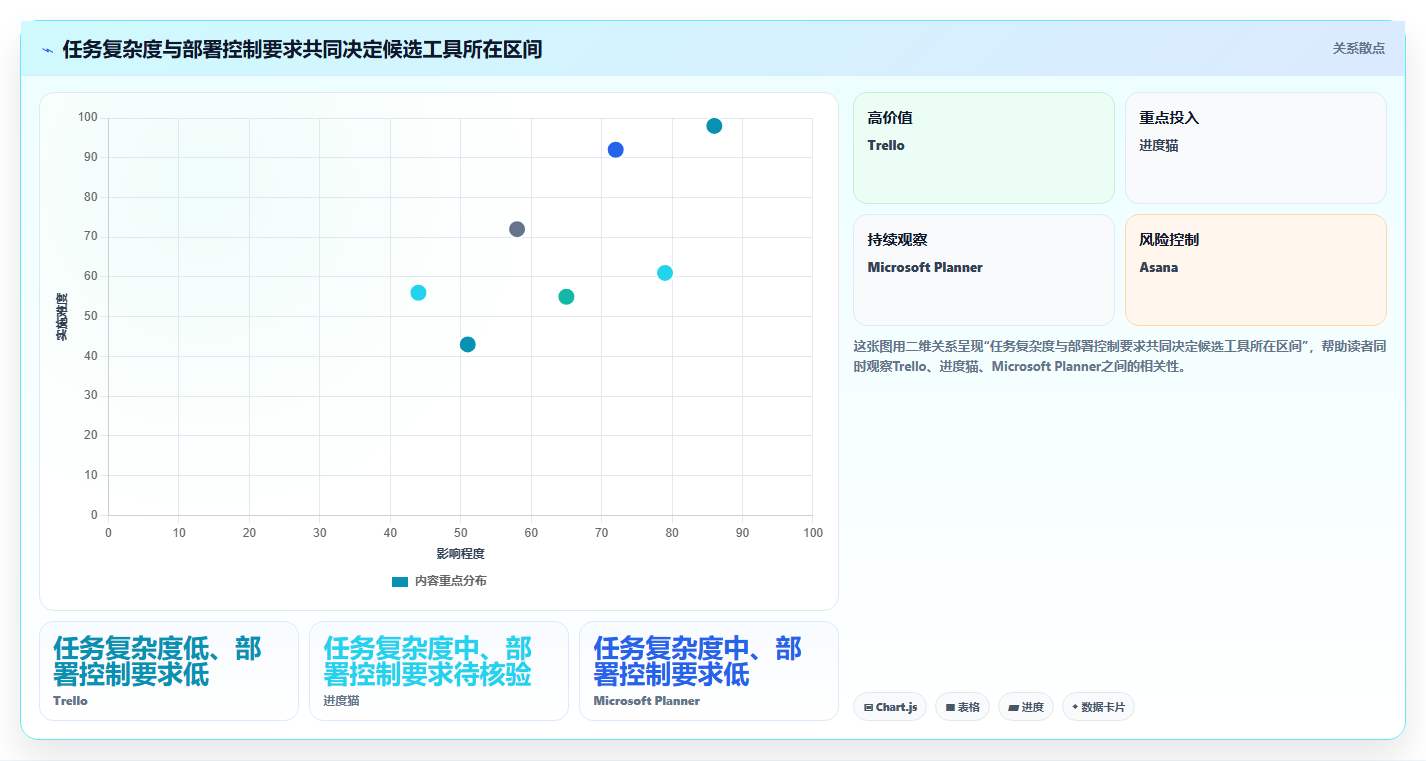1426x761 pixels.
Task: Click the x-axis tick label 50
Action: click(x=460, y=533)
